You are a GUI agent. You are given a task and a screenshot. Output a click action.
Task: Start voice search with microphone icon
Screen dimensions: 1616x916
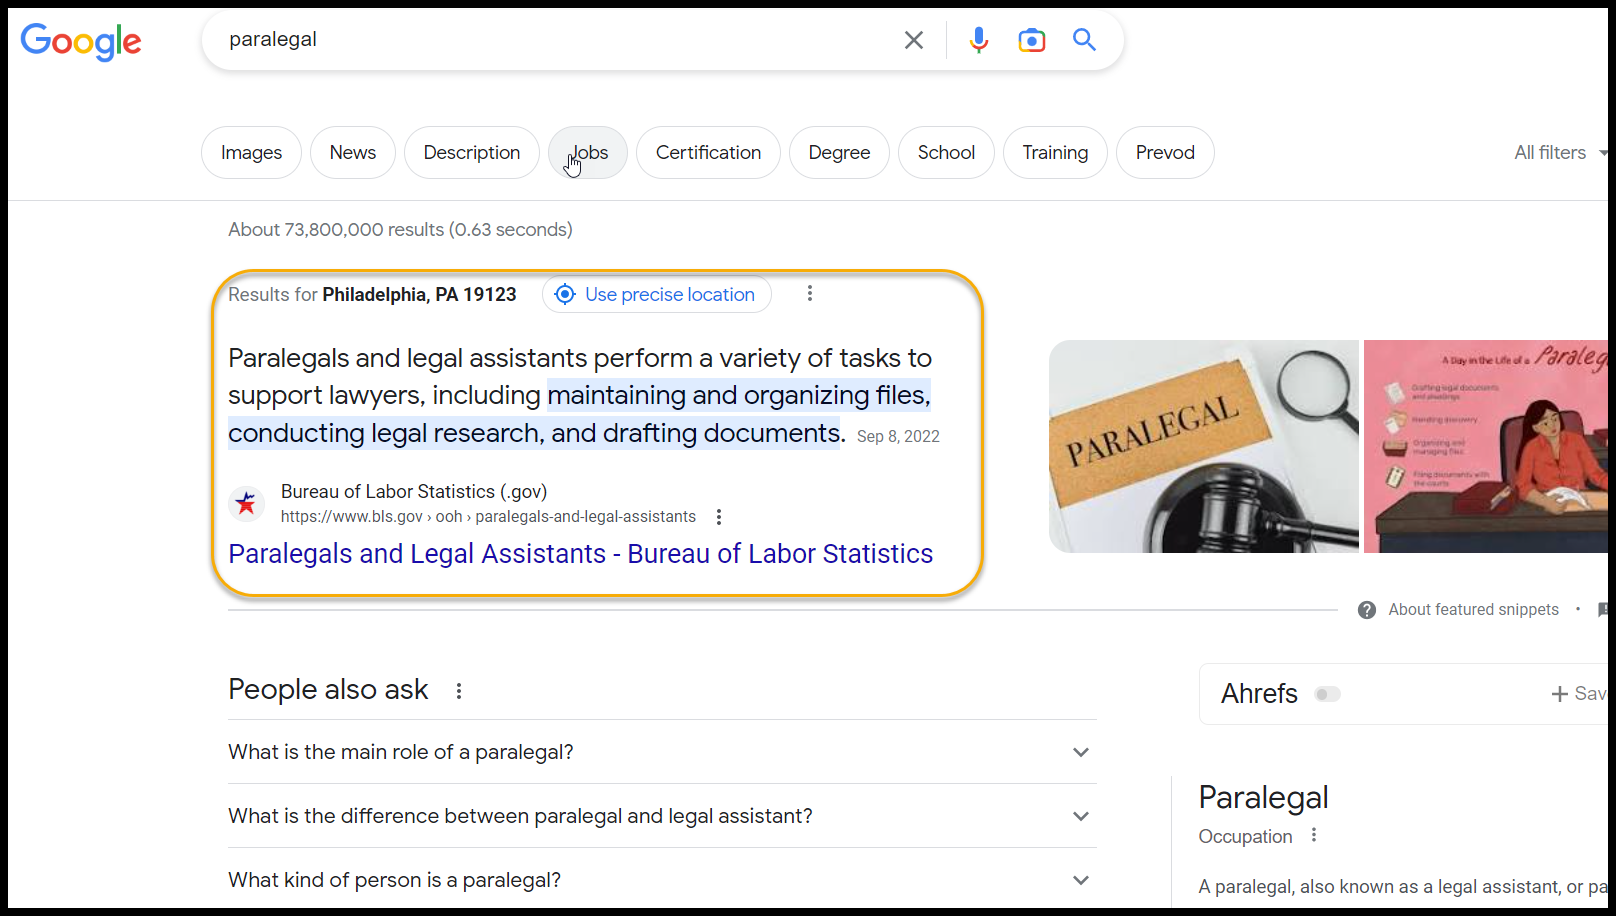[x=978, y=40]
